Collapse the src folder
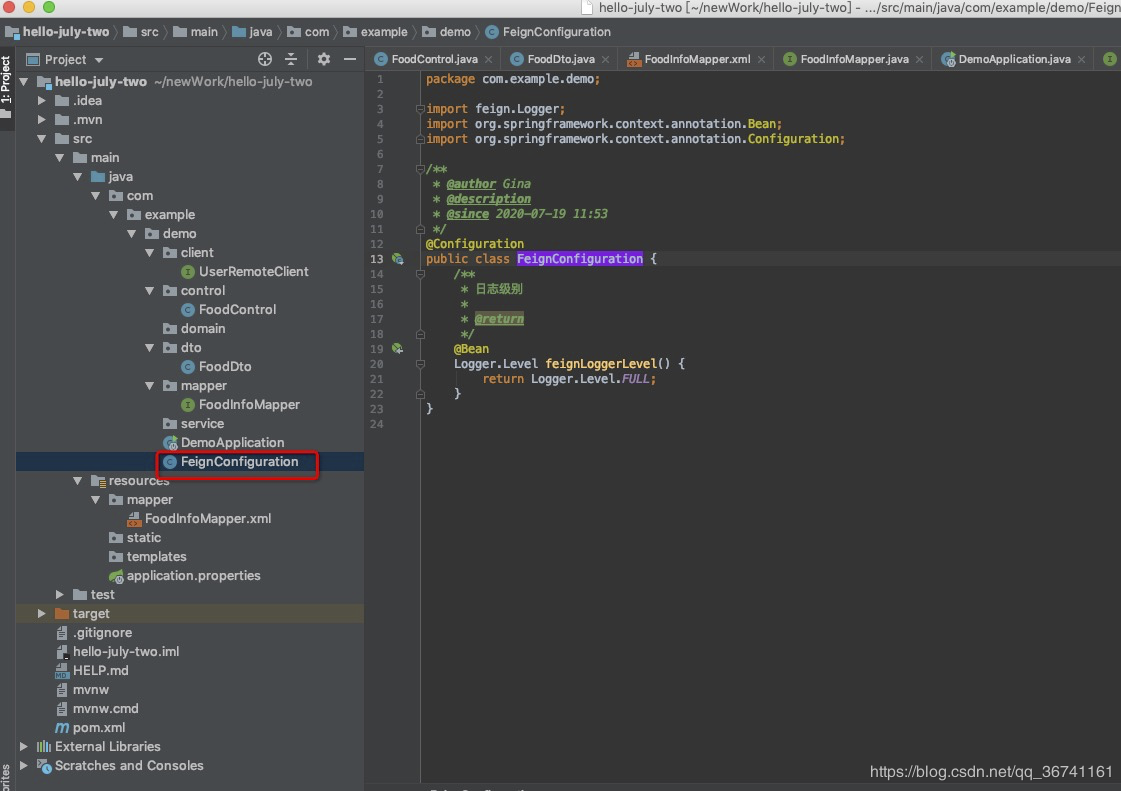Screen dimensions: 1121x791 41,139
